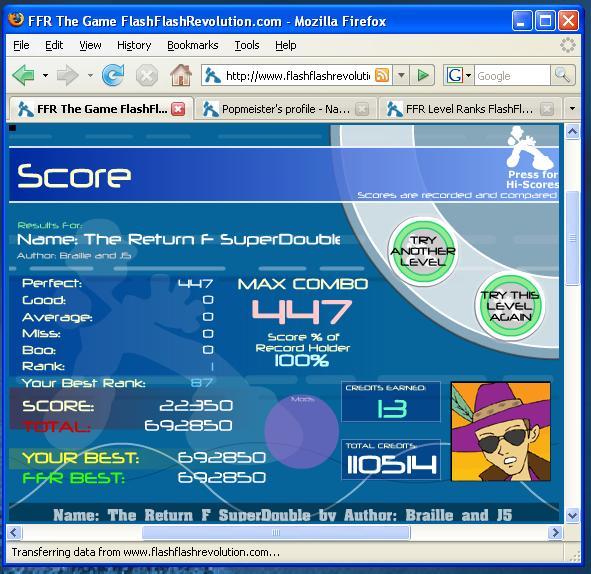
Task: Click the Firefox logo in title bar
Action: tap(16, 20)
